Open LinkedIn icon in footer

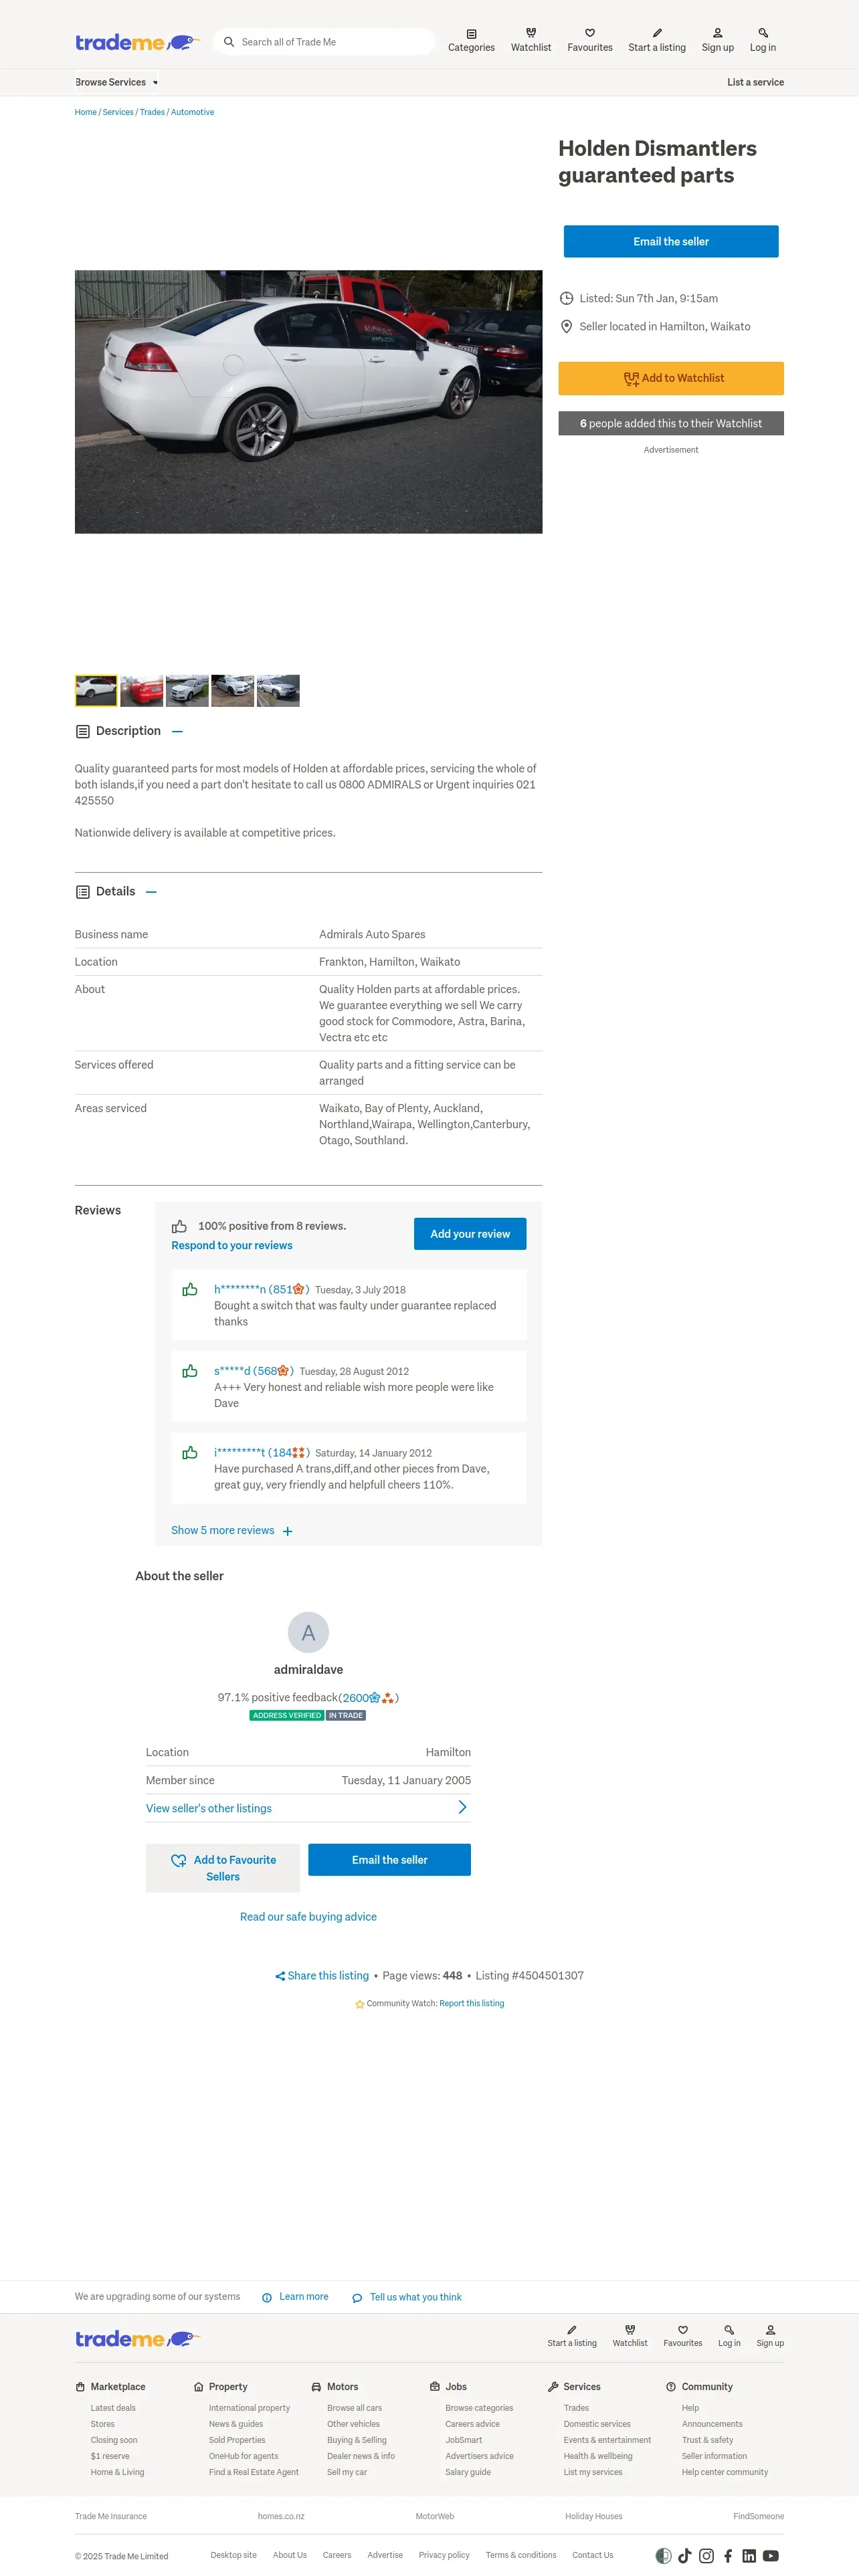tap(749, 2555)
